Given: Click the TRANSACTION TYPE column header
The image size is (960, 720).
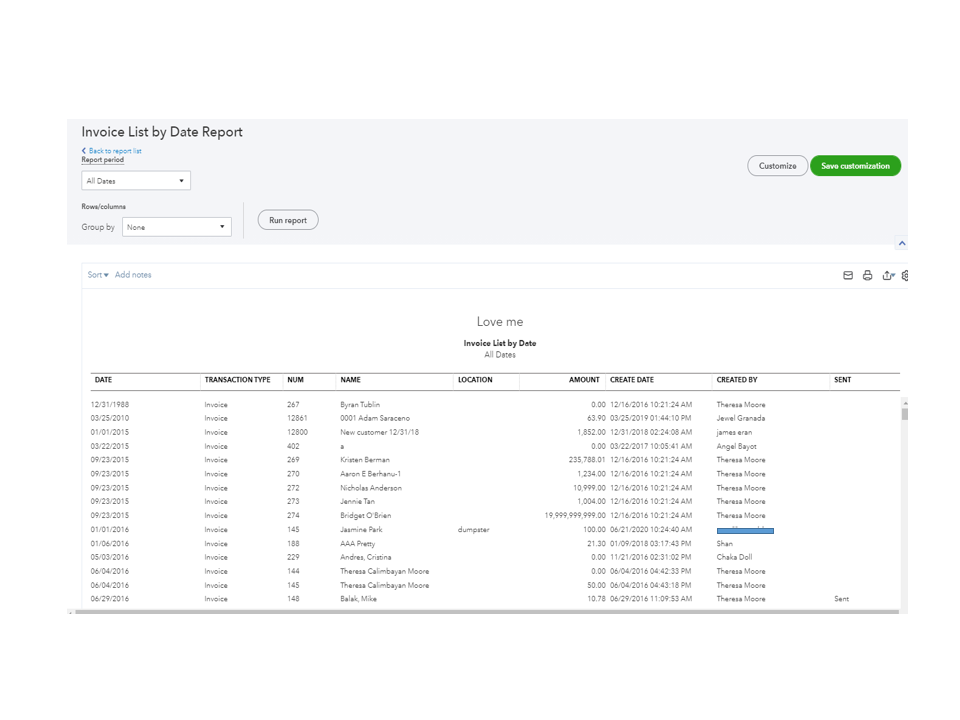Looking at the screenshot, I should 237,380.
